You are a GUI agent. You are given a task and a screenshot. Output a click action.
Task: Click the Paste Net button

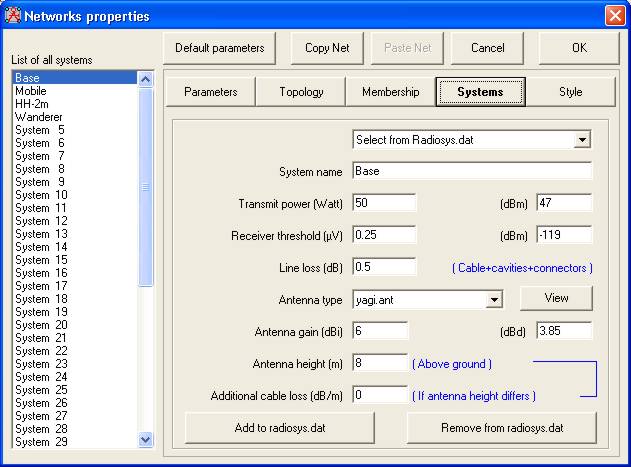(x=407, y=48)
